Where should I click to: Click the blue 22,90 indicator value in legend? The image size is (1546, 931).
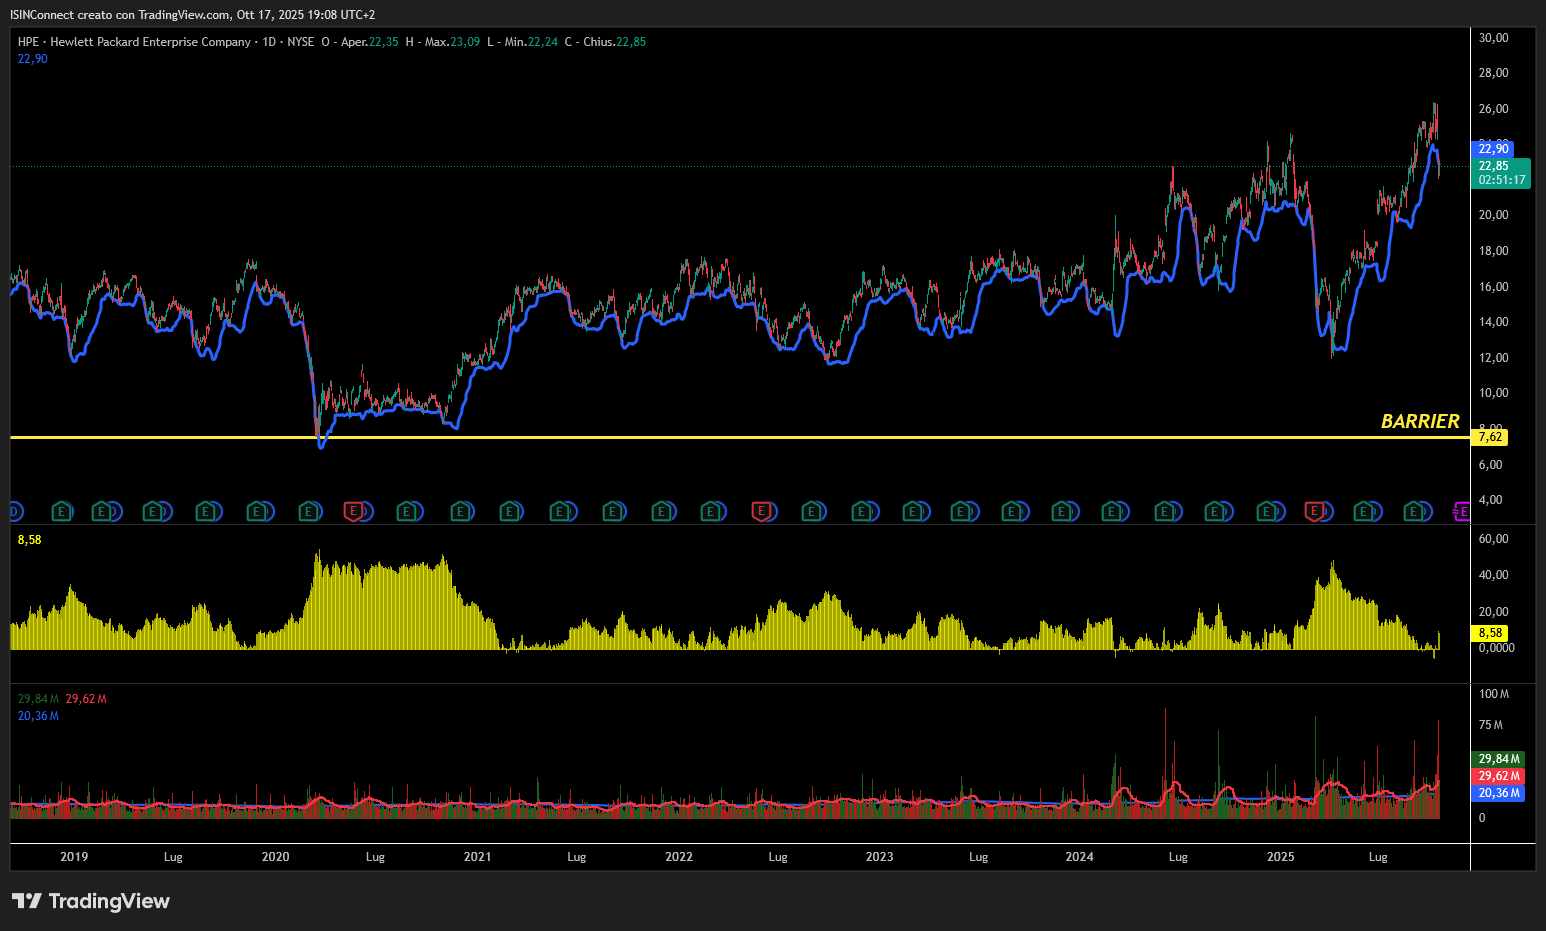pyautogui.click(x=32, y=59)
